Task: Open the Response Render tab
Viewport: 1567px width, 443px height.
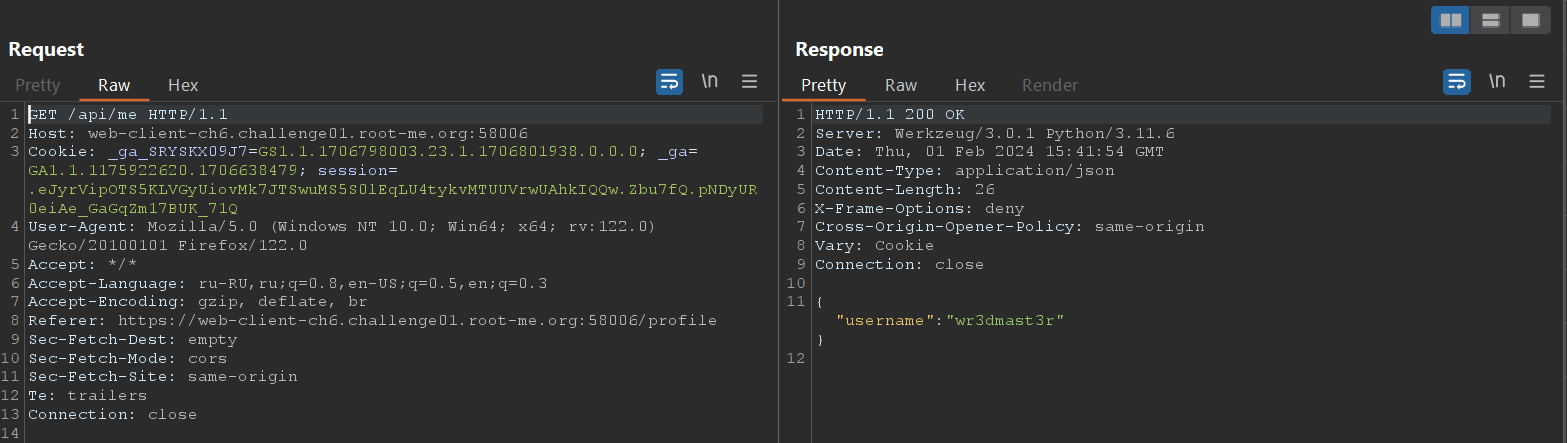Action: pos(1050,86)
